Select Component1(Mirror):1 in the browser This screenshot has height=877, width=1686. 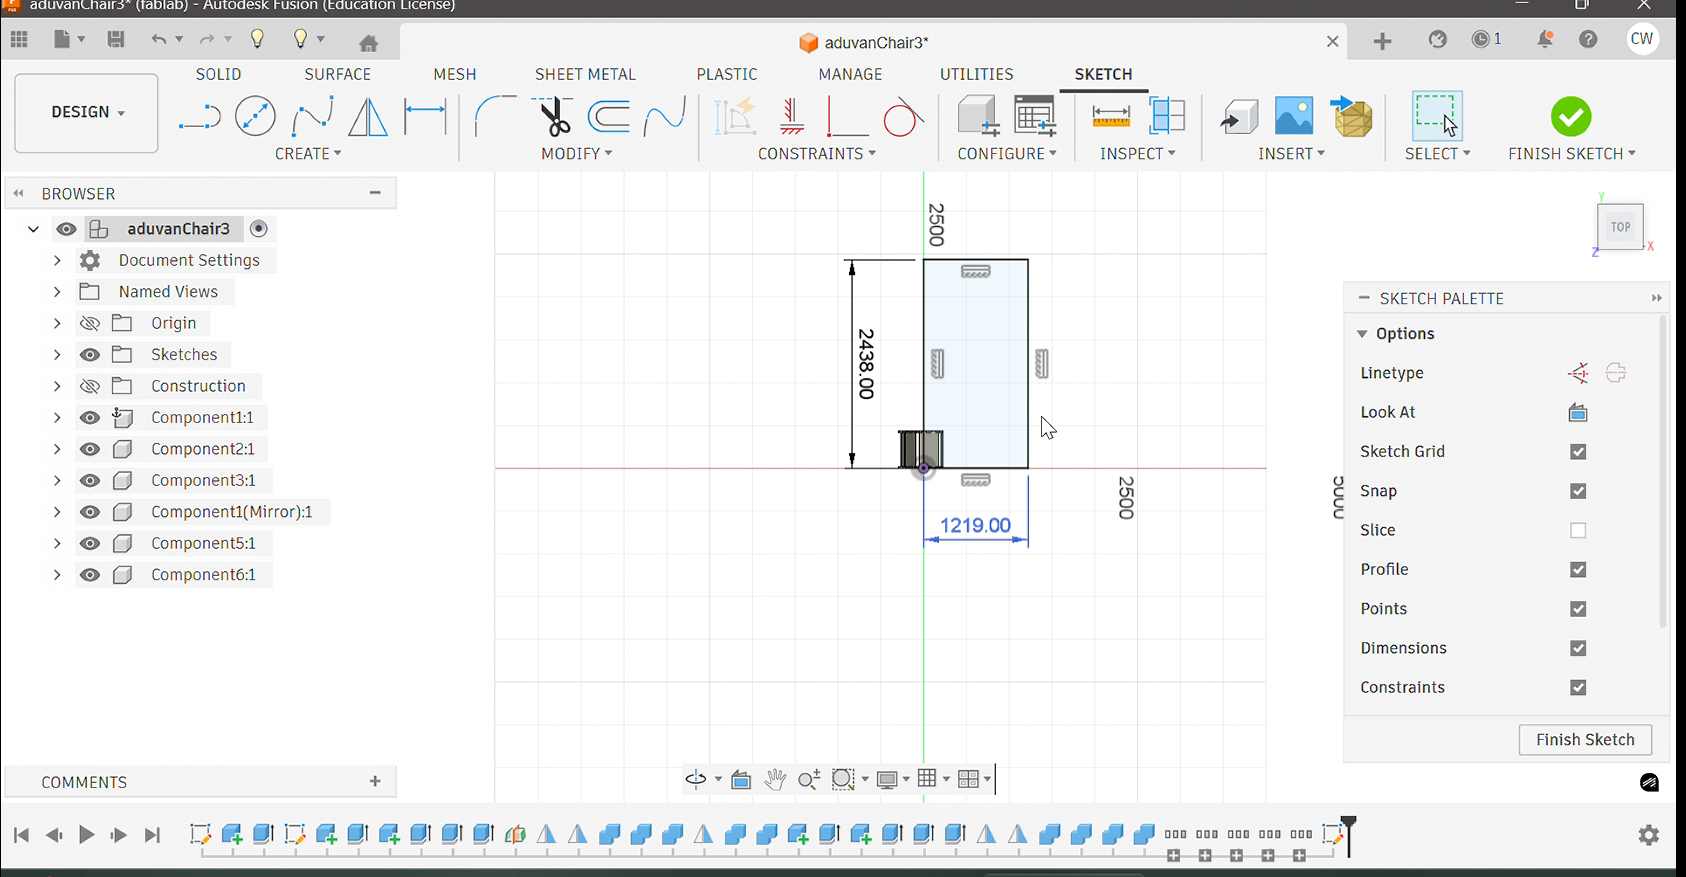(232, 512)
